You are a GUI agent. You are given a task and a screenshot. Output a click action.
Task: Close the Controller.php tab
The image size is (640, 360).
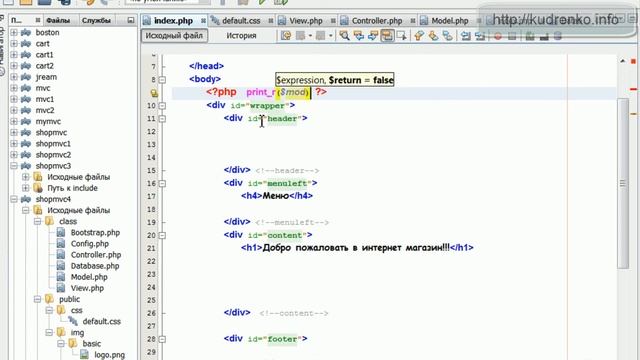pyautogui.click(x=413, y=20)
